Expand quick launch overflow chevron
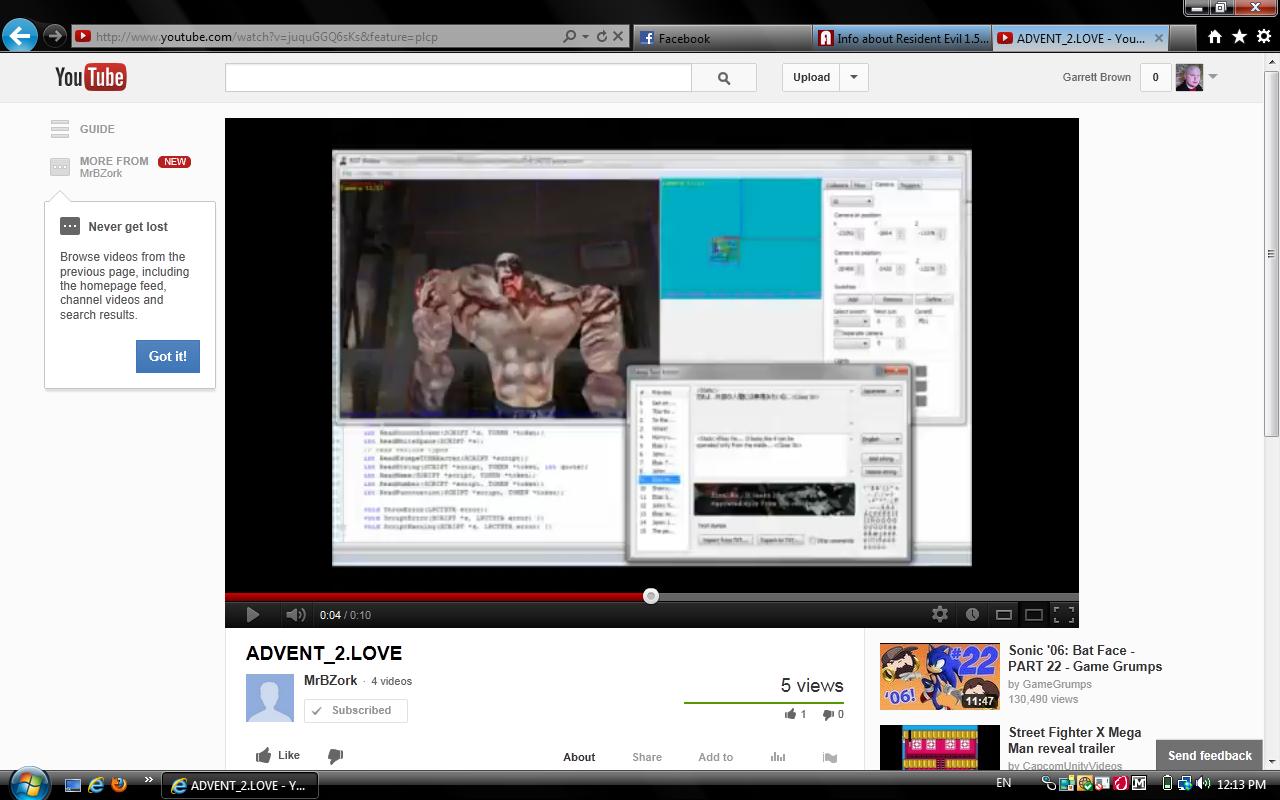Screen dimensions: 1280x800 [x=149, y=780]
